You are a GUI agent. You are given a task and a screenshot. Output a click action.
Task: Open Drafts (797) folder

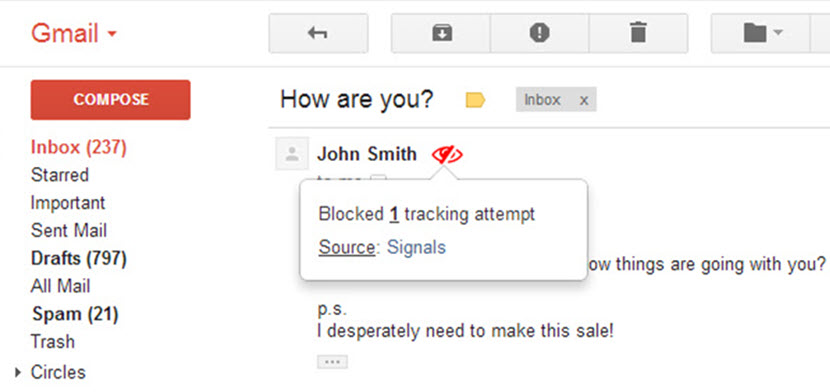click(79, 259)
